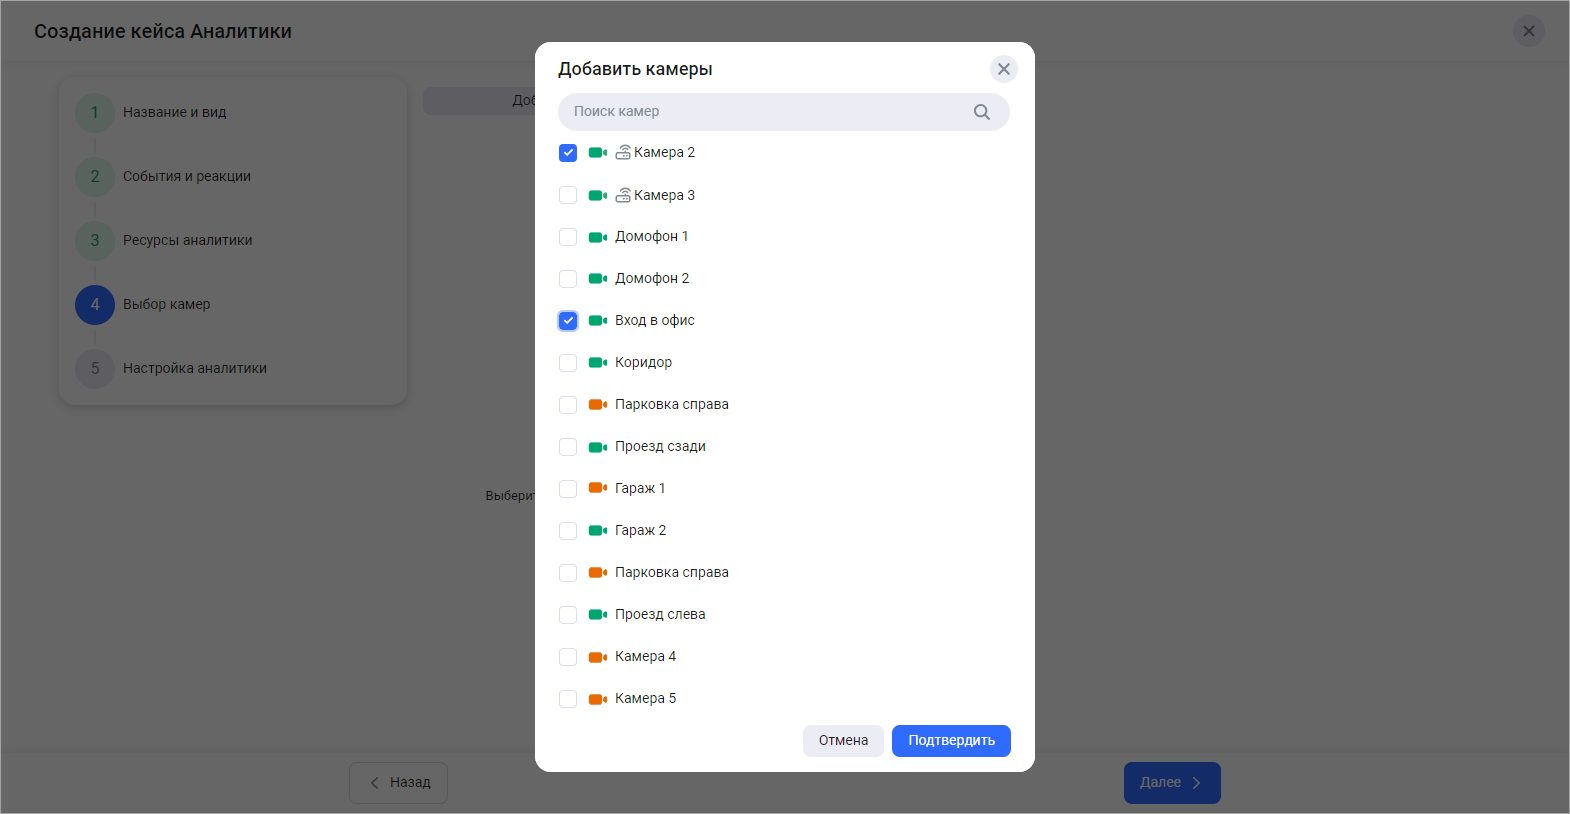The height and width of the screenshot is (814, 1570).
Task: Click the orange camera icon beside Гараж 1
Action: point(598,488)
